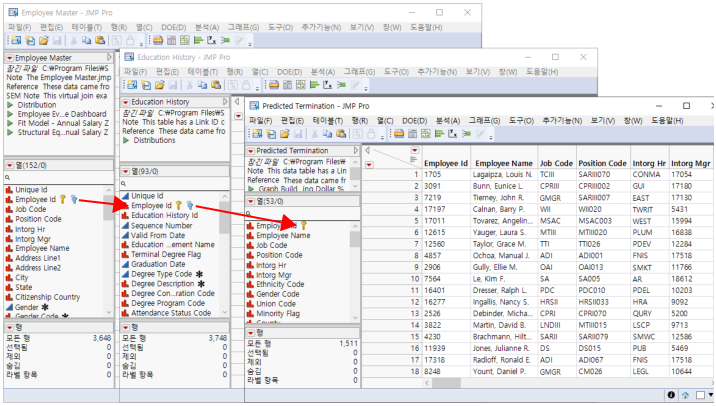Click the orange-red table icon in Education History toolbar

point(274,85)
